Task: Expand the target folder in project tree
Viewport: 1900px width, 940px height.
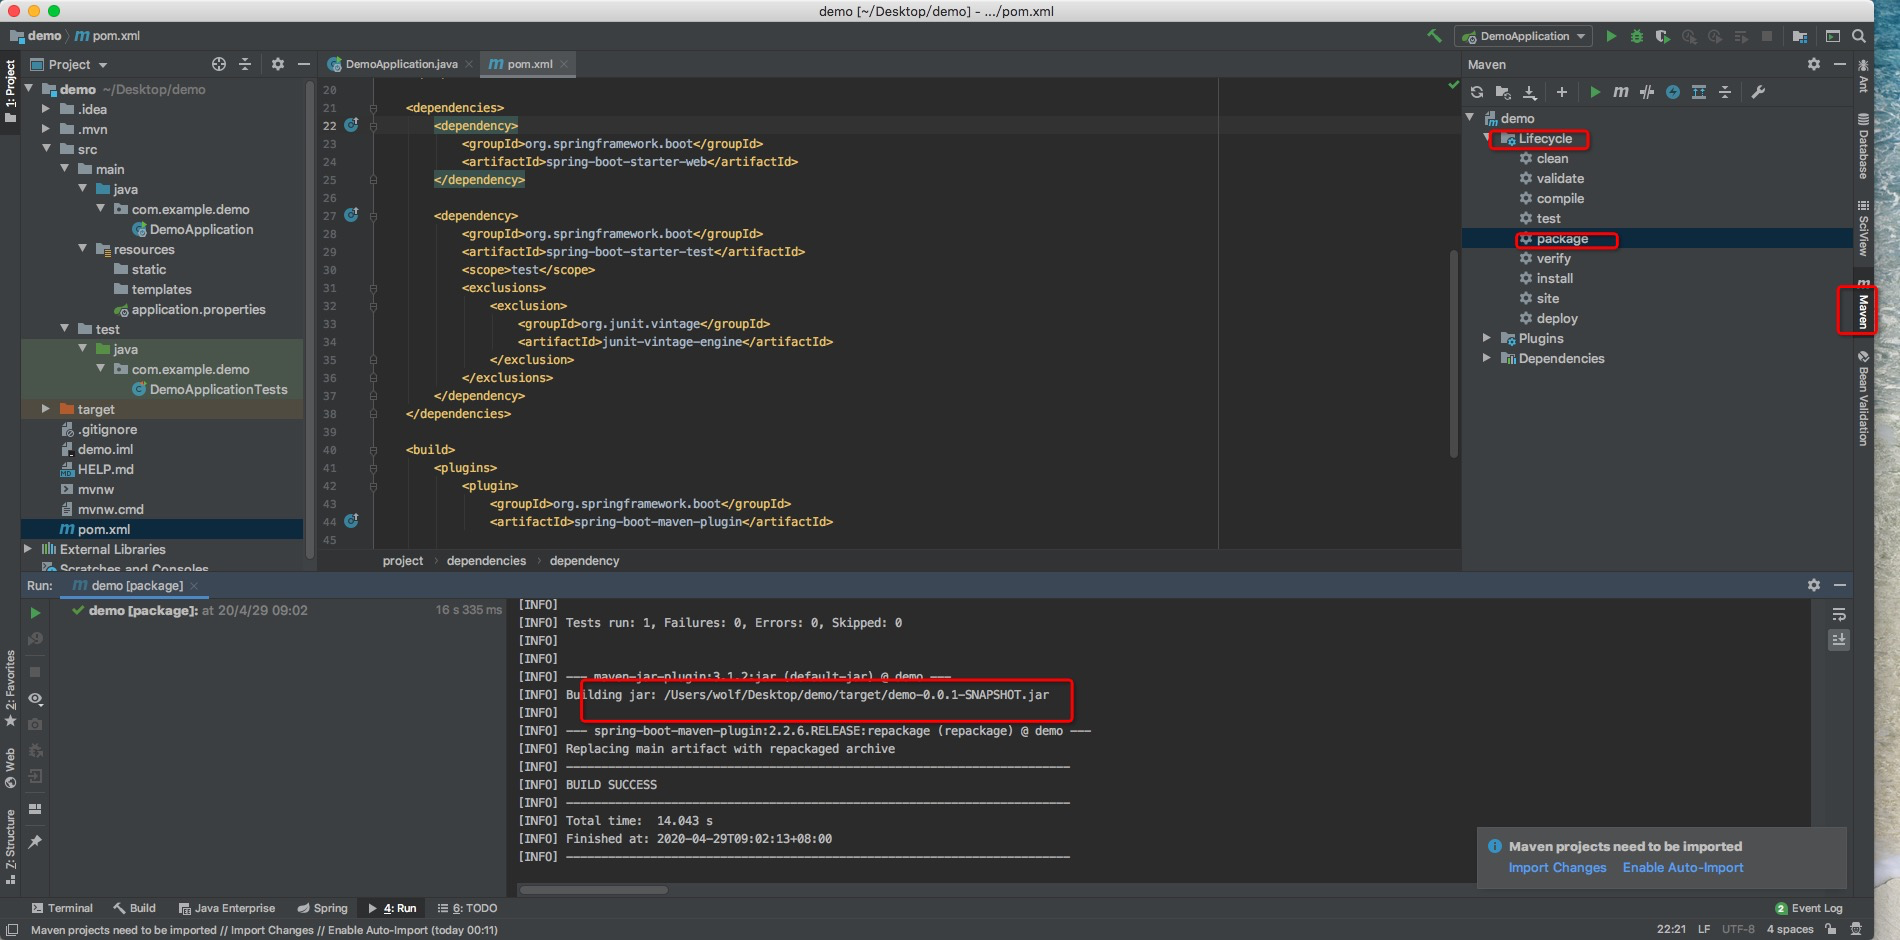Action: (45, 409)
